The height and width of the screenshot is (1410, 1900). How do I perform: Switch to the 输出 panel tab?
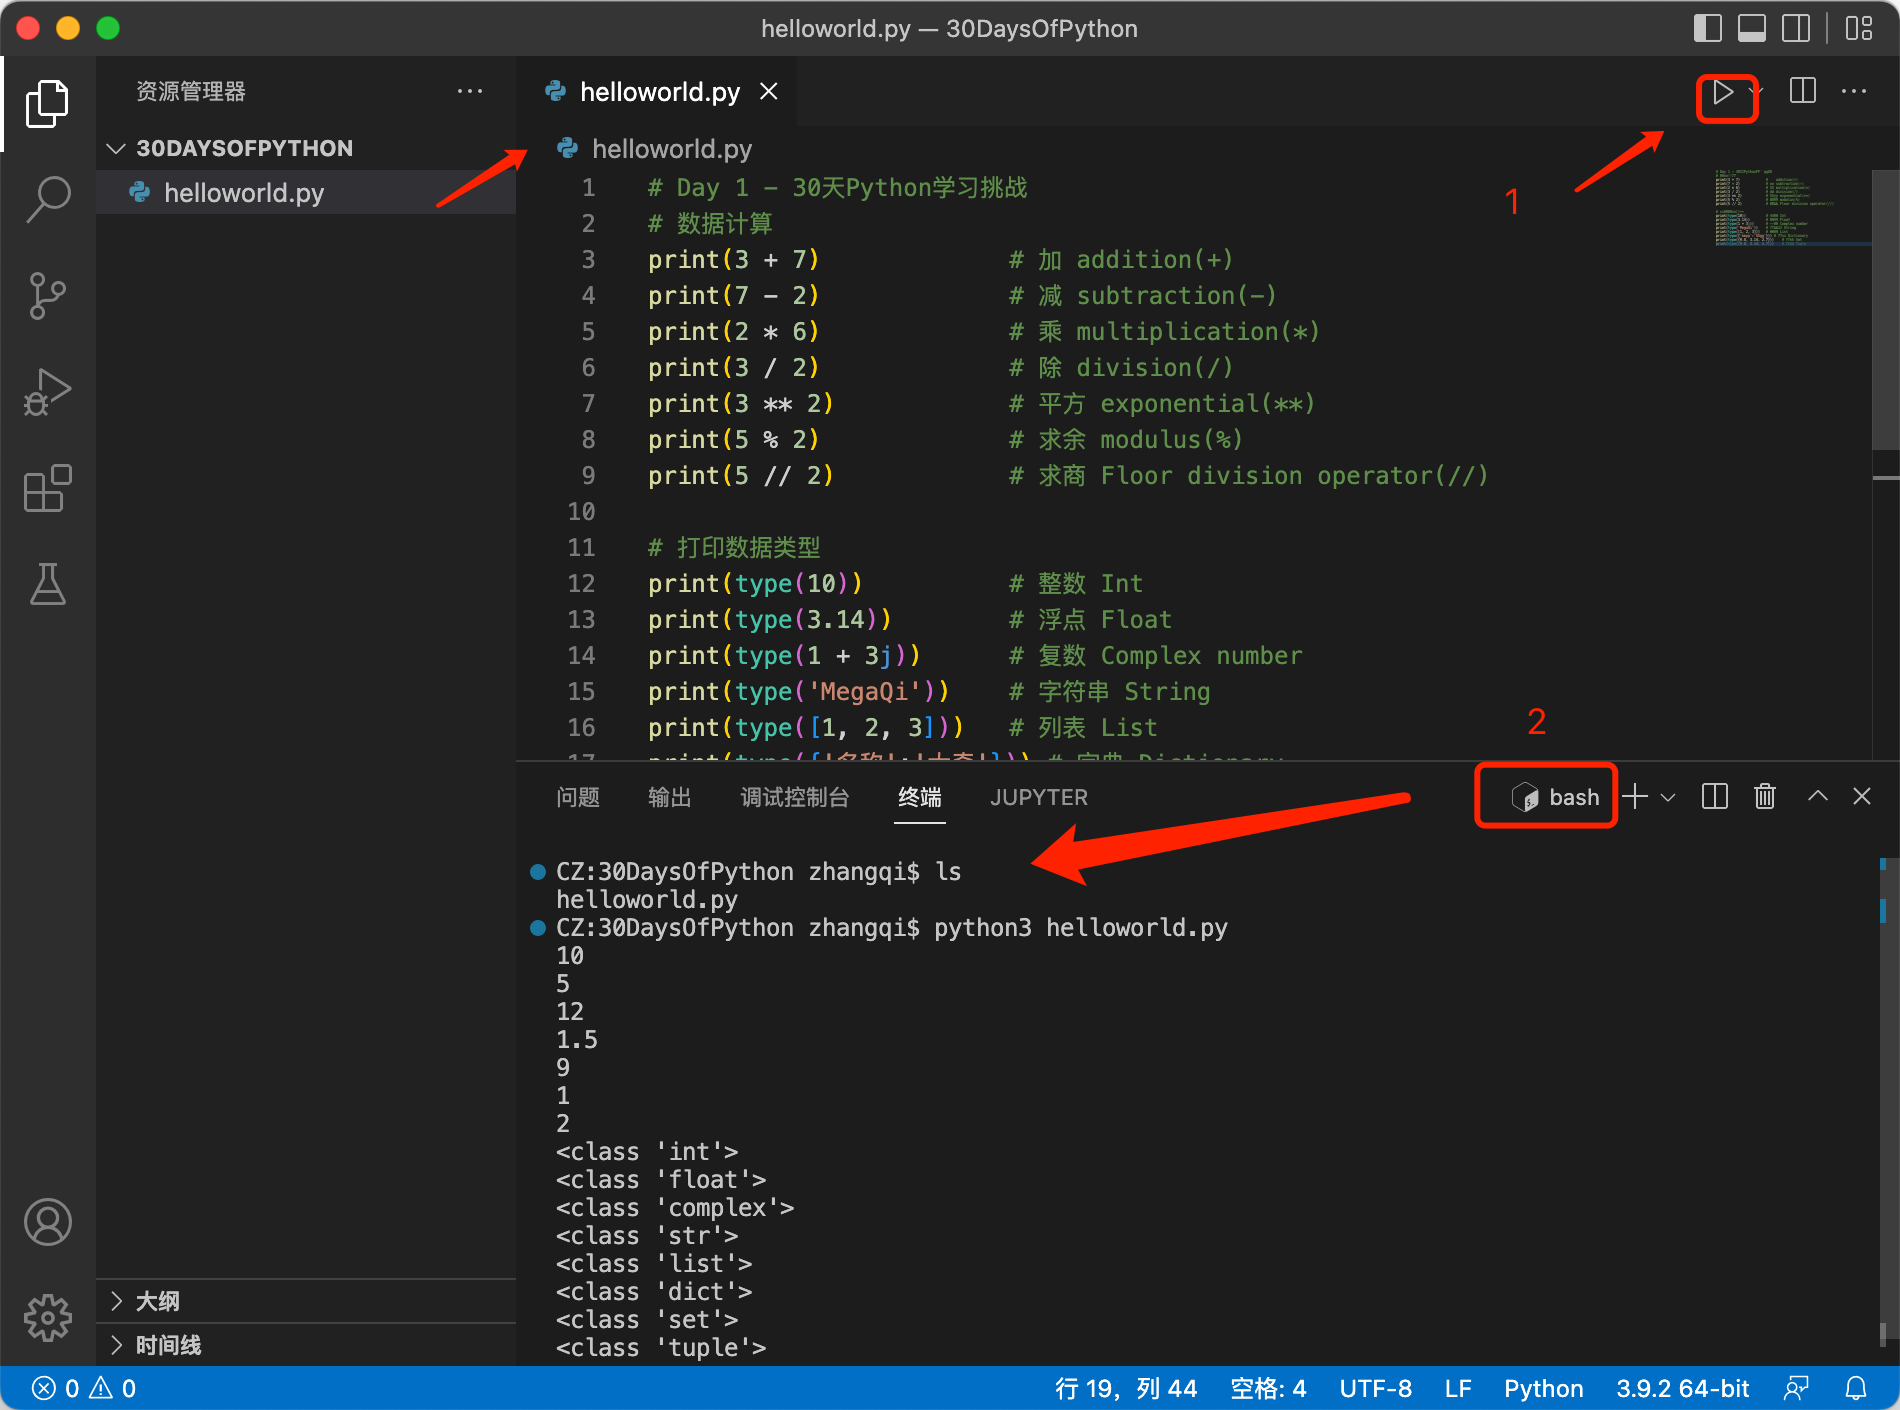click(x=670, y=797)
